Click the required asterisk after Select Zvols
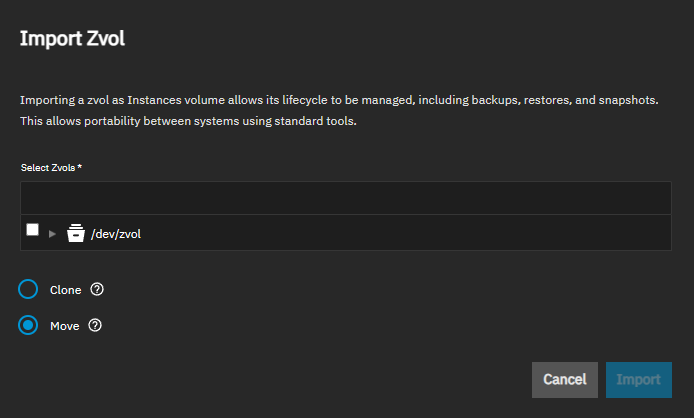This screenshot has width=694, height=418. tap(79, 166)
